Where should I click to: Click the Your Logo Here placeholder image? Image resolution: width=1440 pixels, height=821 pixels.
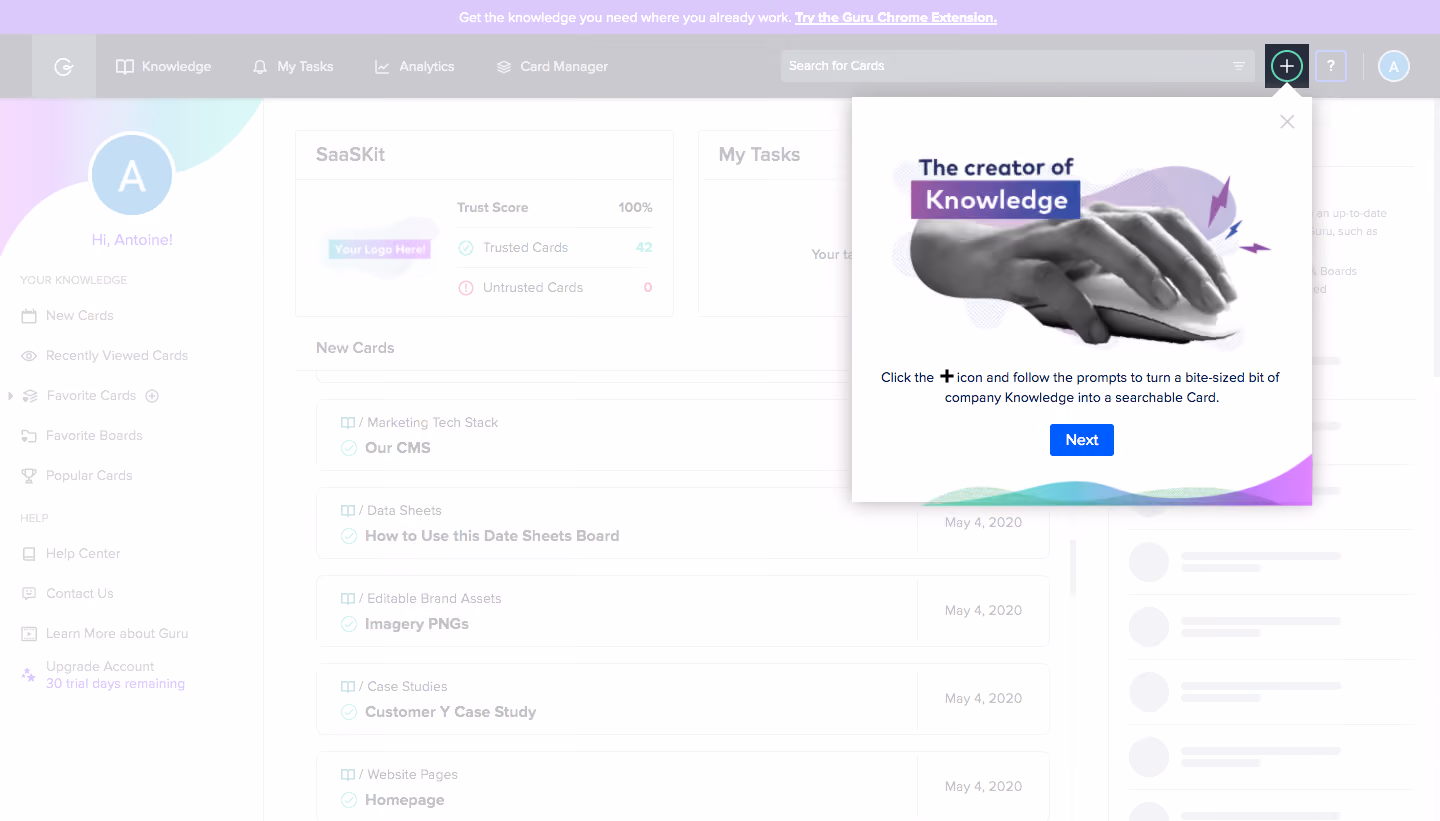(x=380, y=249)
